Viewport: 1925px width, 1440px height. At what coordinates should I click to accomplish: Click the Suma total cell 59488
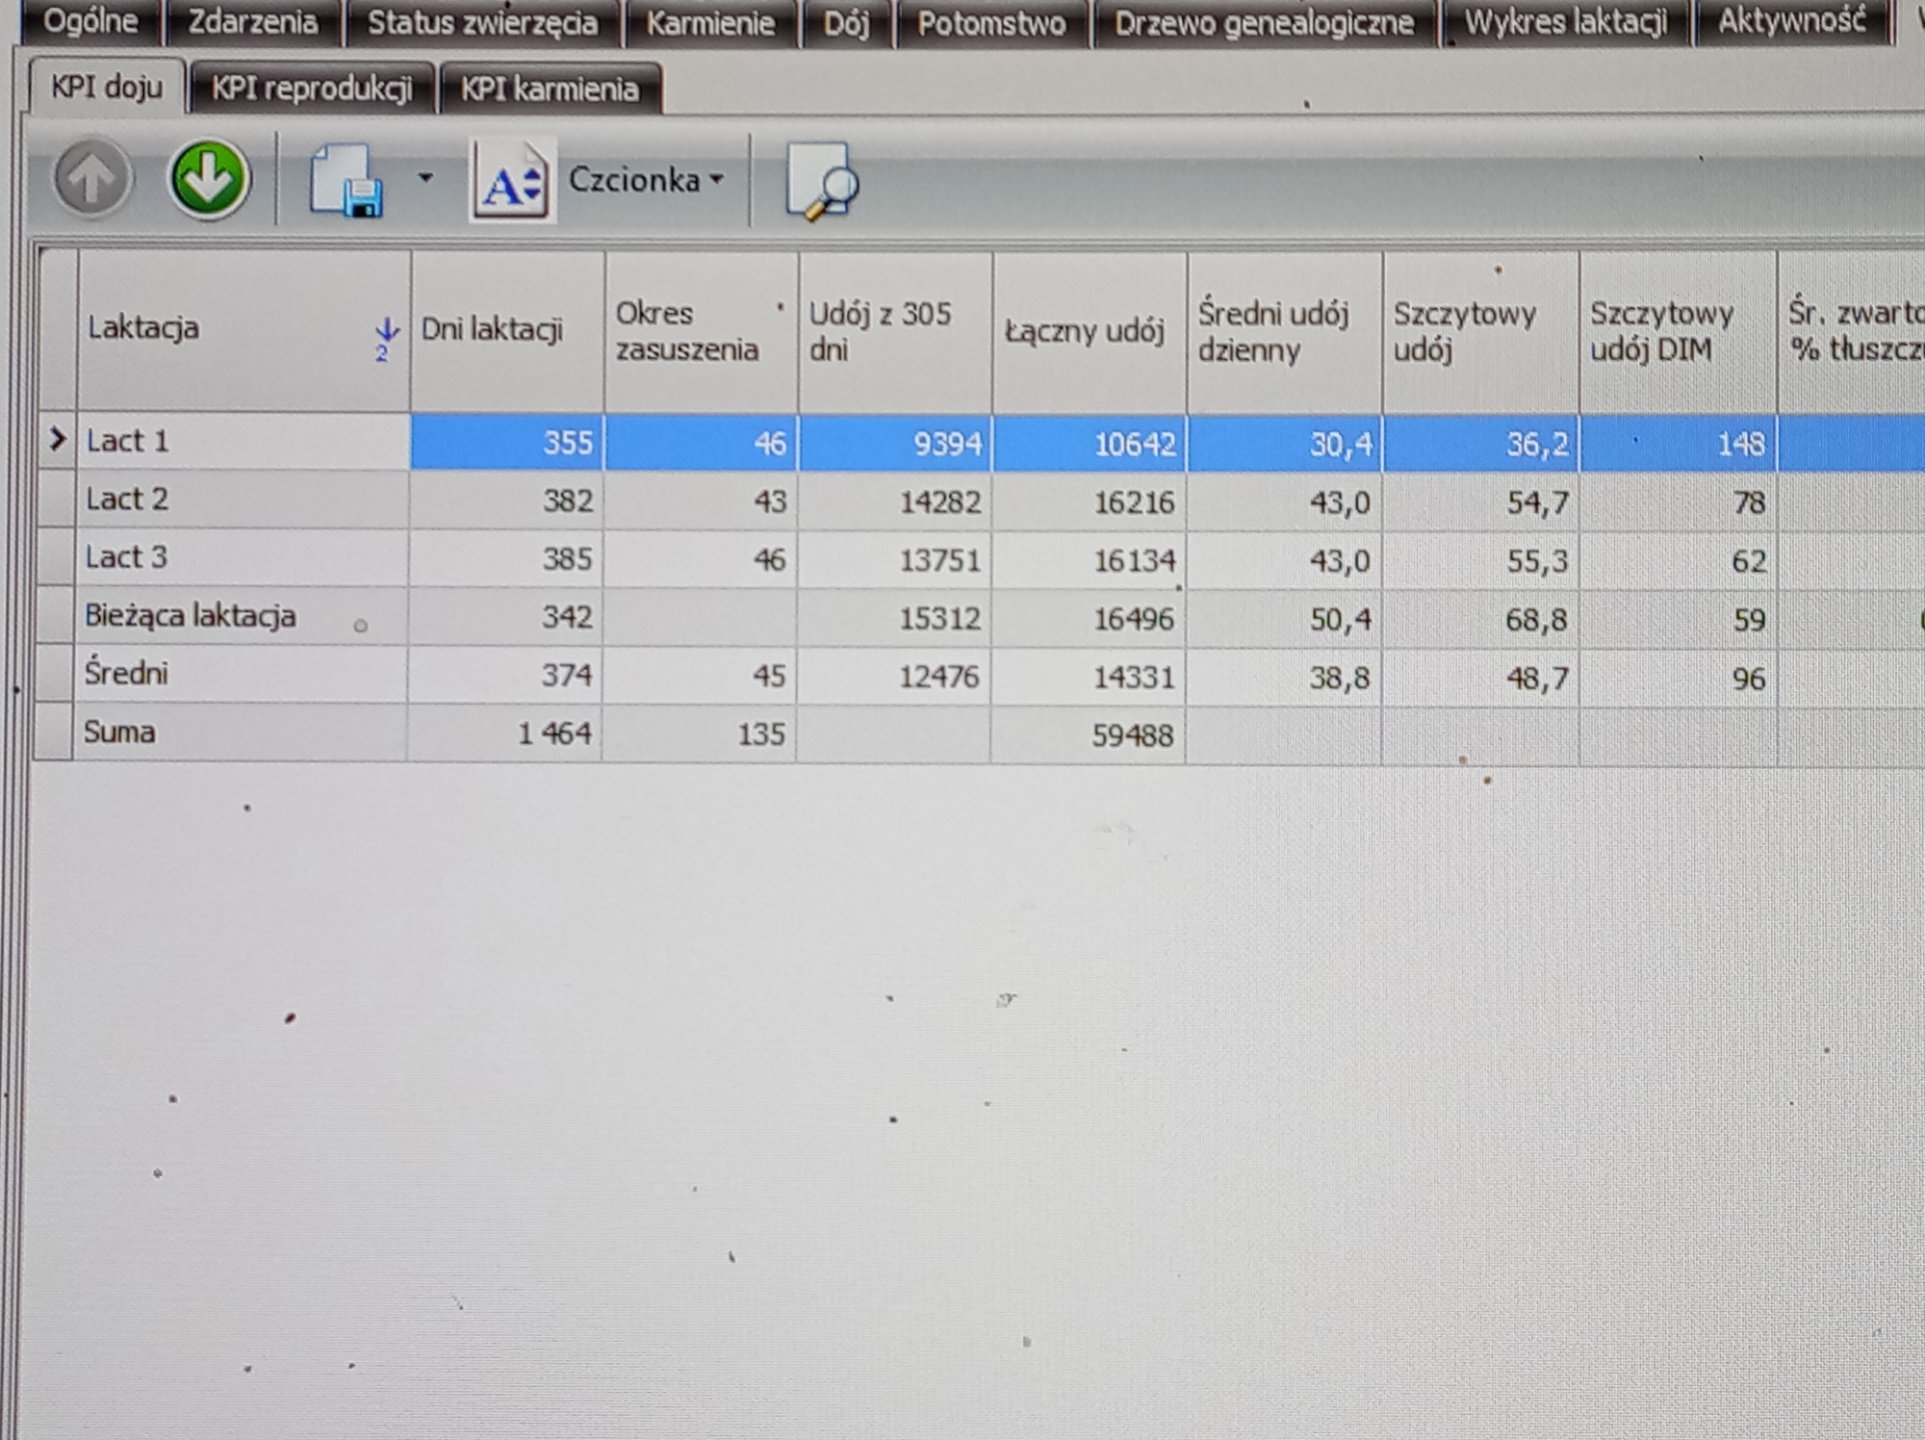[1132, 736]
